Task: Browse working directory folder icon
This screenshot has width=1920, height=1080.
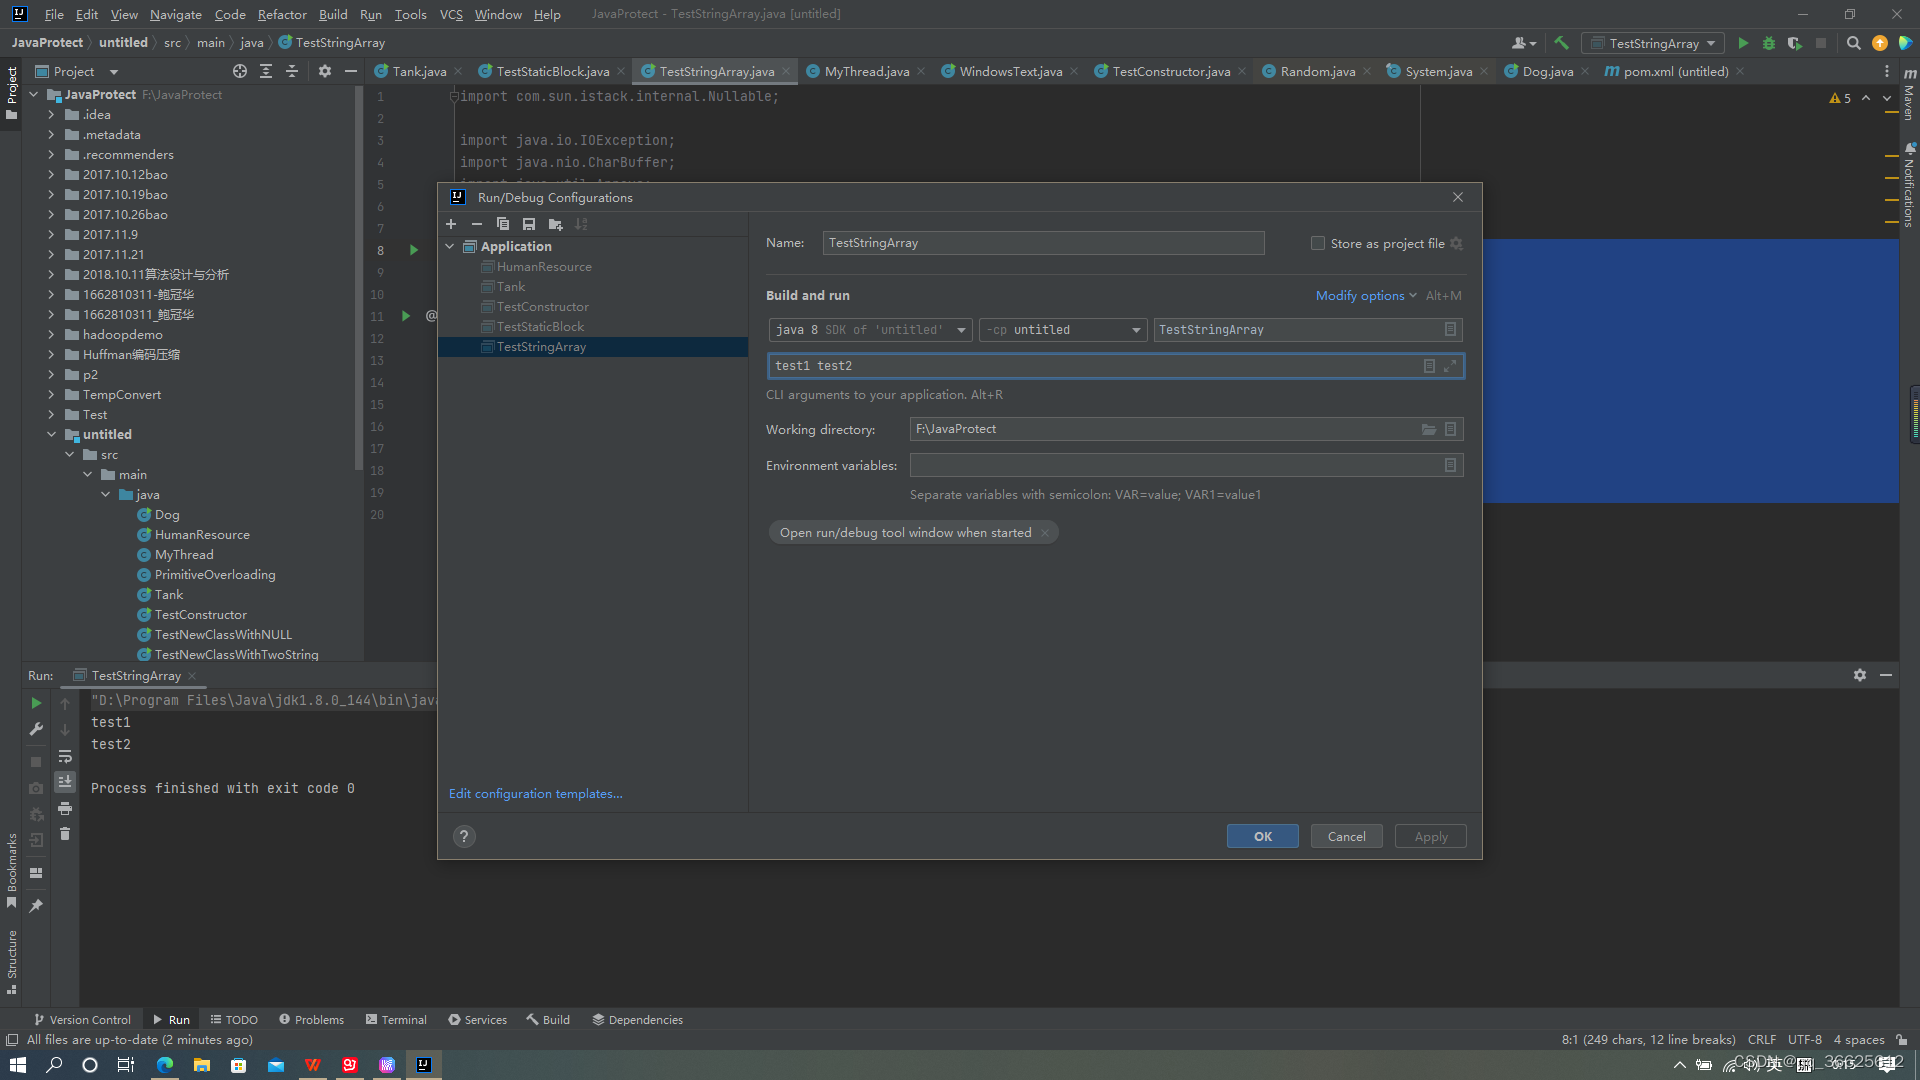Action: coord(1429,429)
